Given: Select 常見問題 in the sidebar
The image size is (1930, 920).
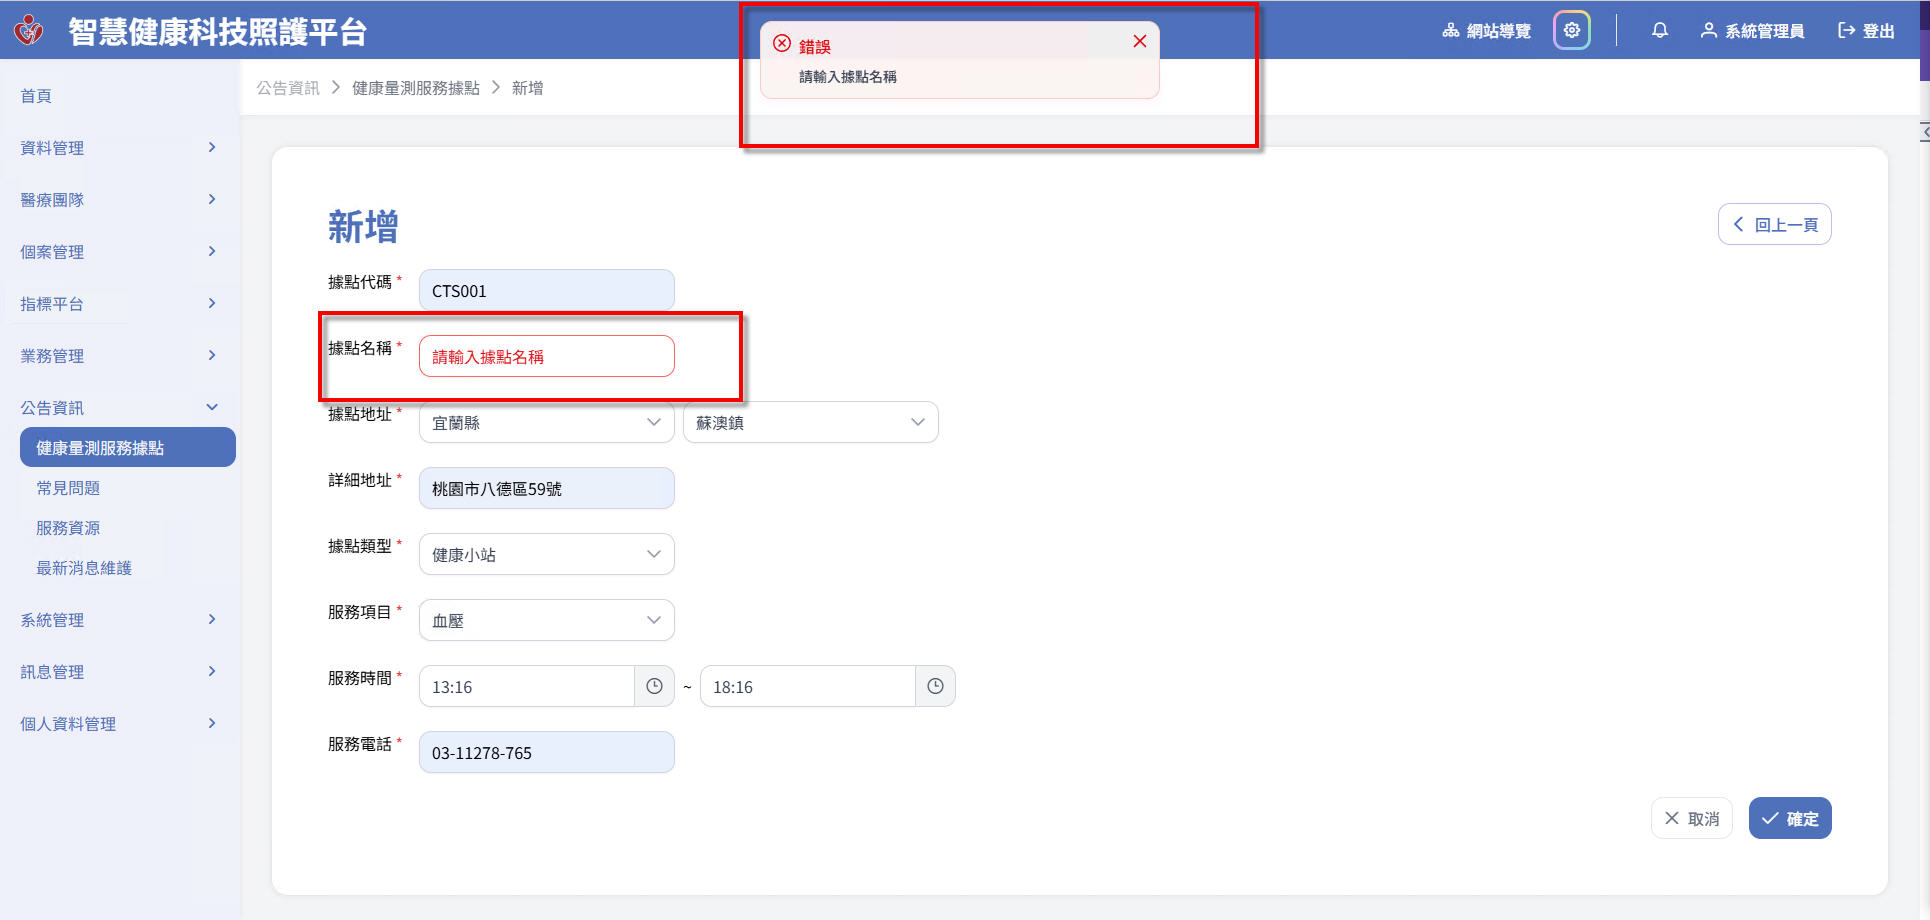Looking at the screenshot, I should [x=68, y=488].
